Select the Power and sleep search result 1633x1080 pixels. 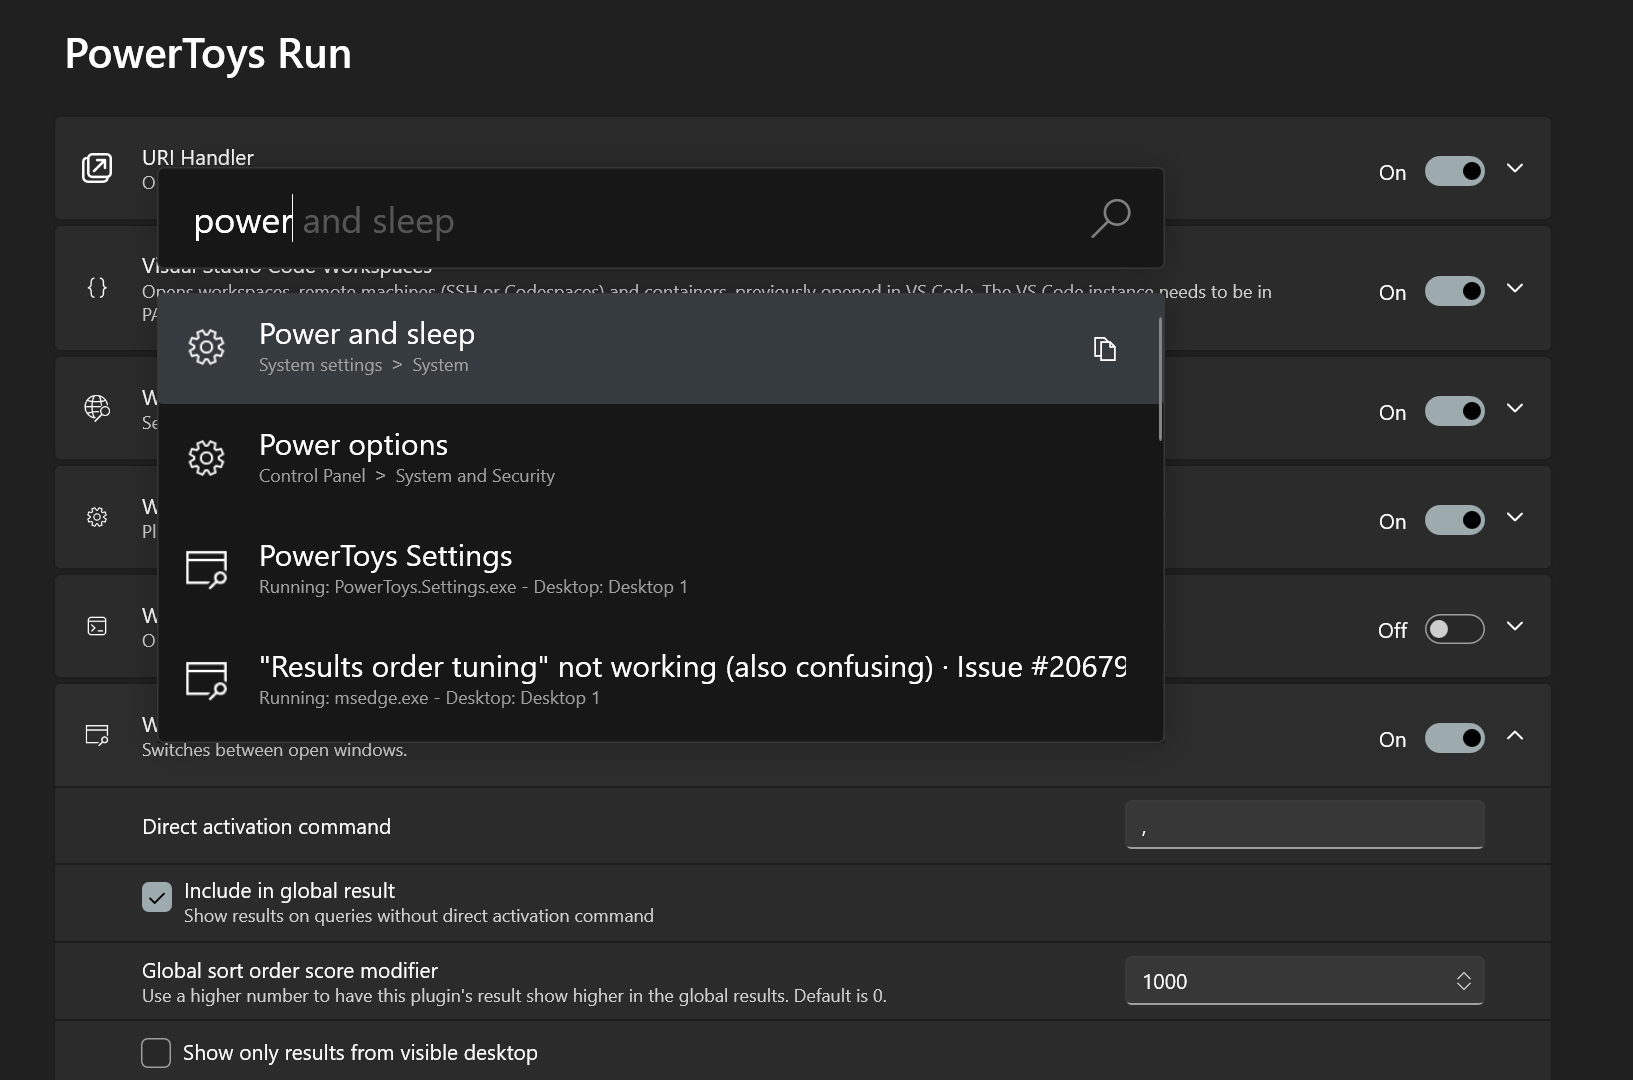[600, 347]
